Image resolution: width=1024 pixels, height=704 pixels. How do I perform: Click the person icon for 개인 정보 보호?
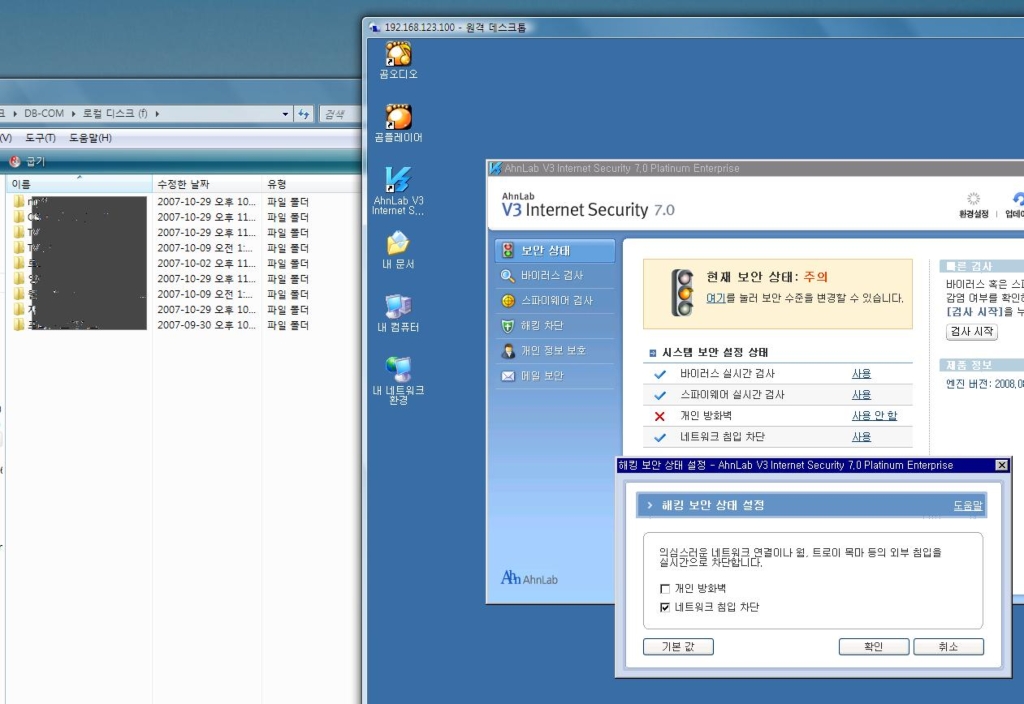(x=507, y=351)
